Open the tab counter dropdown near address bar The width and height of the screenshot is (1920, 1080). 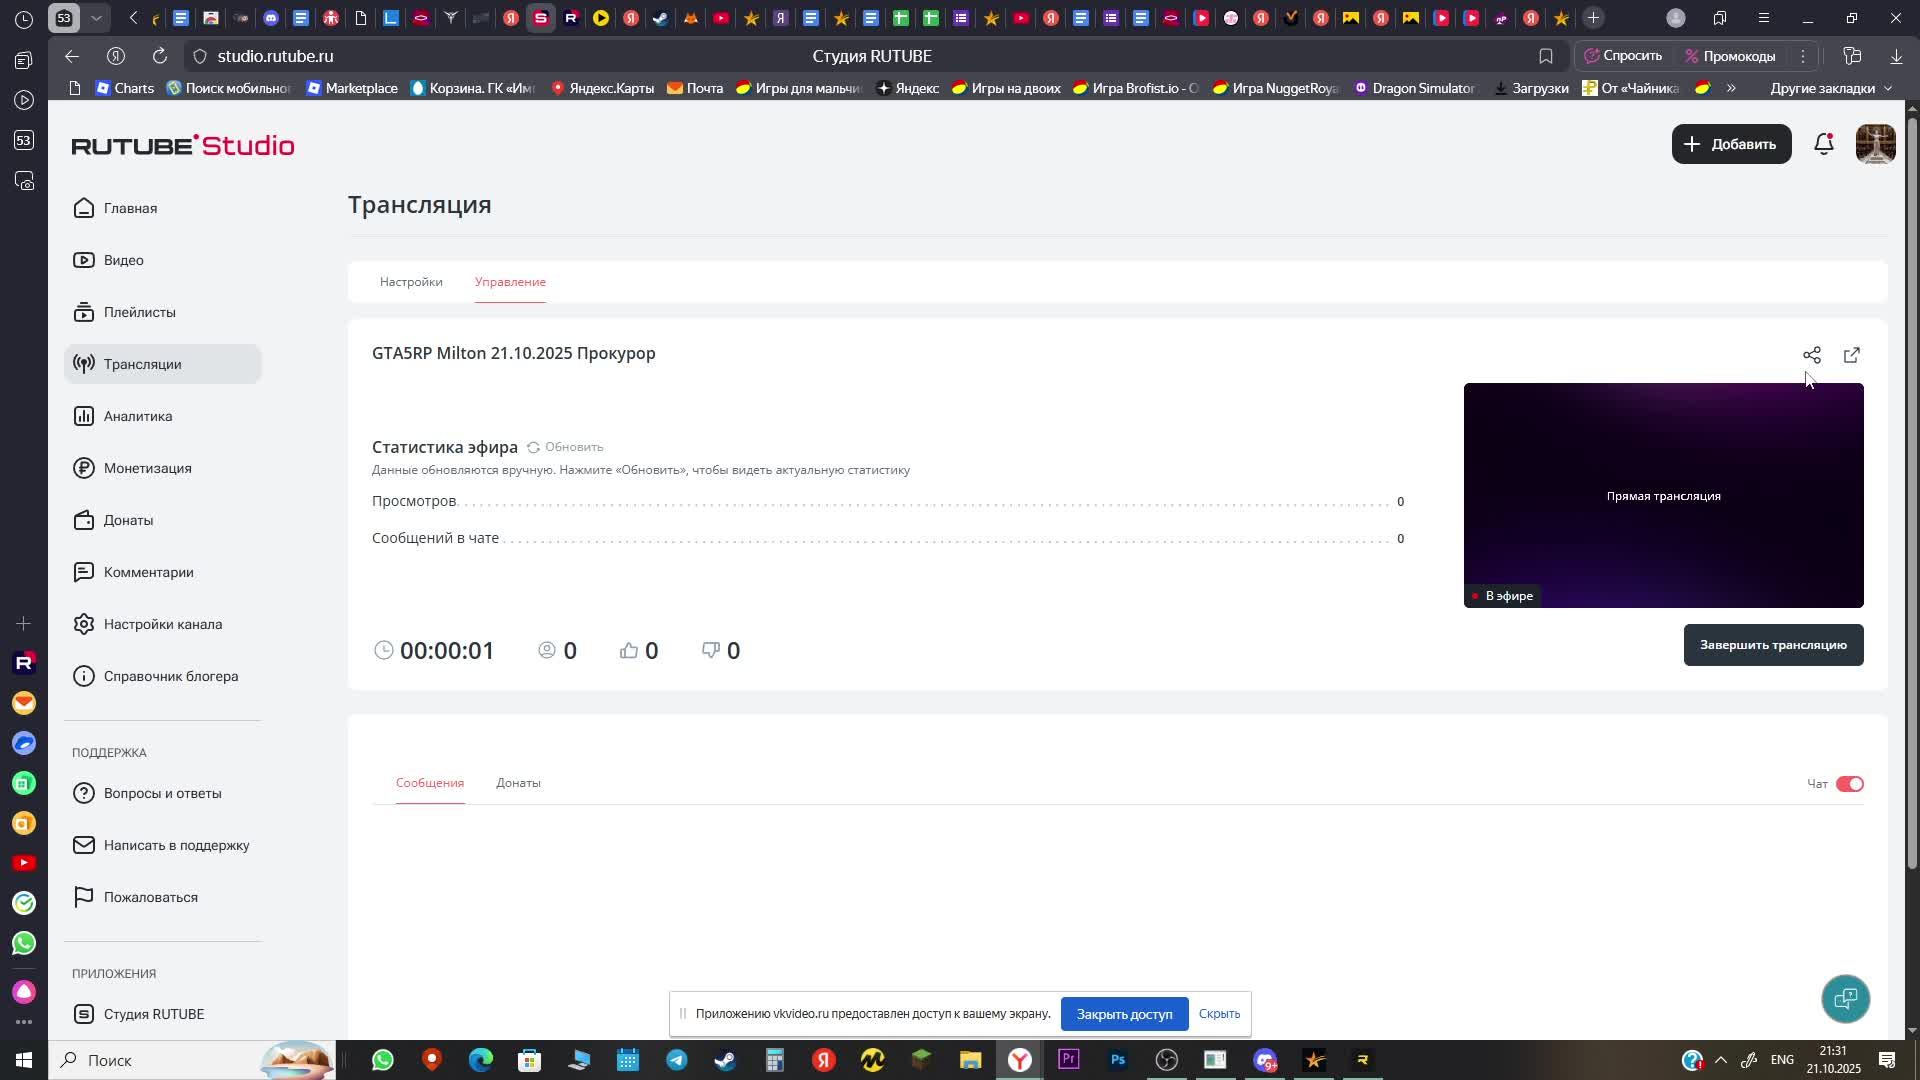[x=96, y=17]
